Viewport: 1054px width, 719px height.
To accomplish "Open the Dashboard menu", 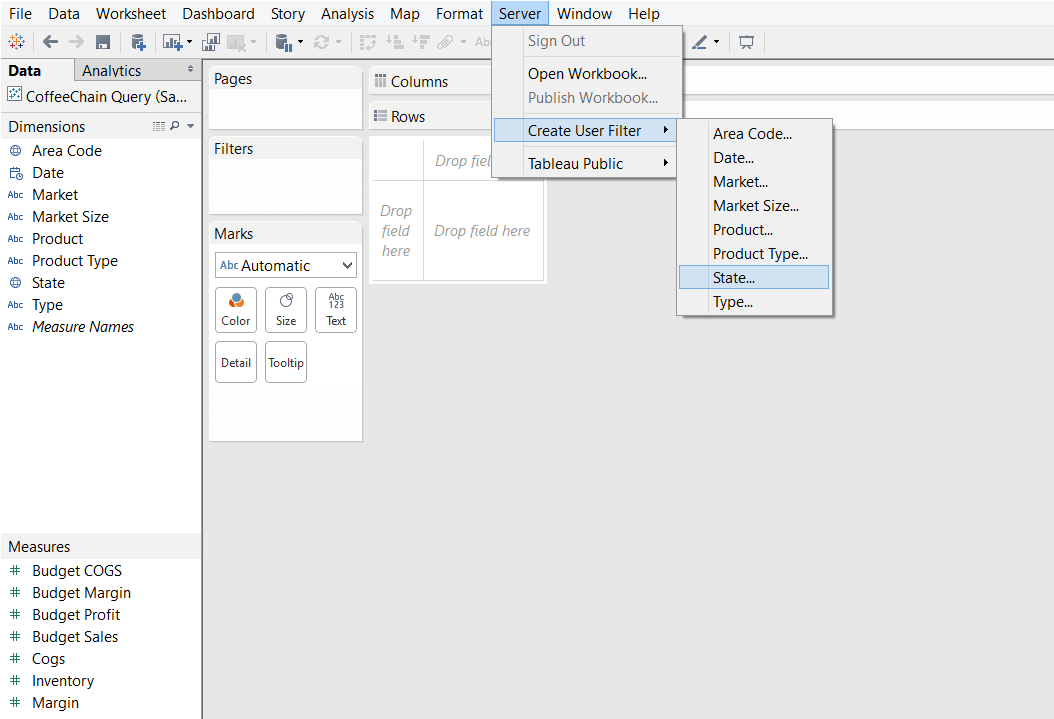I will (218, 13).
